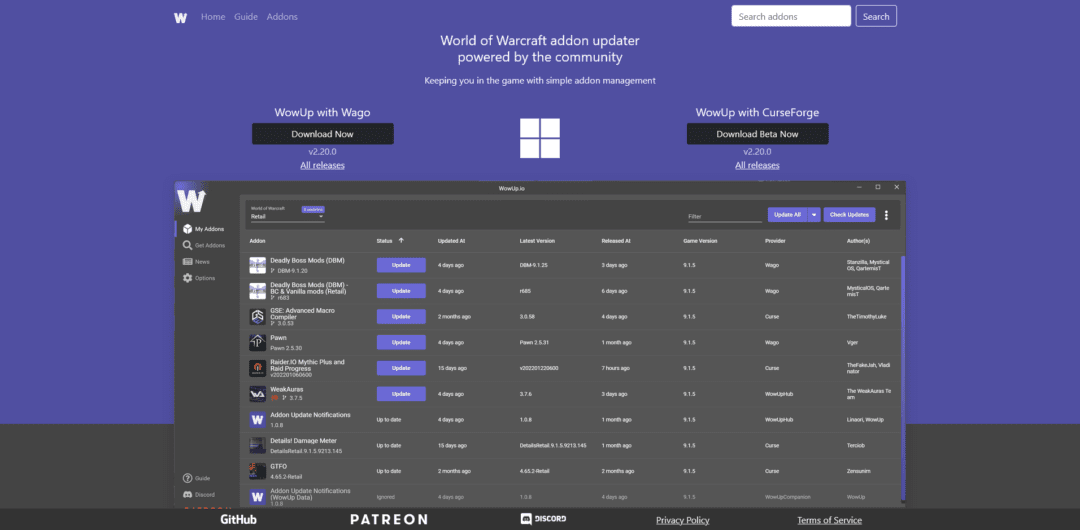Open Options gear in the sidebar
This screenshot has width=1080, height=530.
tap(187, 278)
